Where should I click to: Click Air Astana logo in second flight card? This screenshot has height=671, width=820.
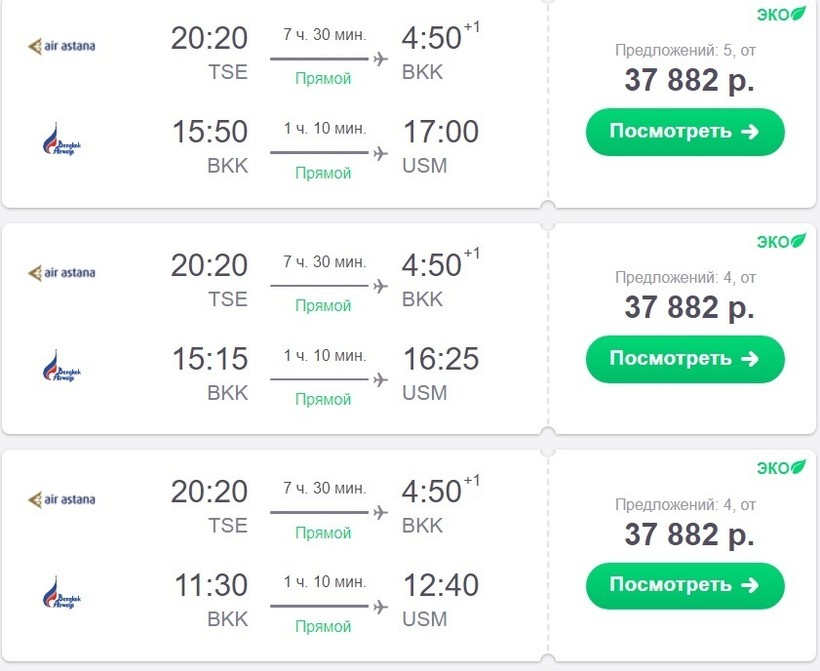pyautogui.click(x=62, y=272)
